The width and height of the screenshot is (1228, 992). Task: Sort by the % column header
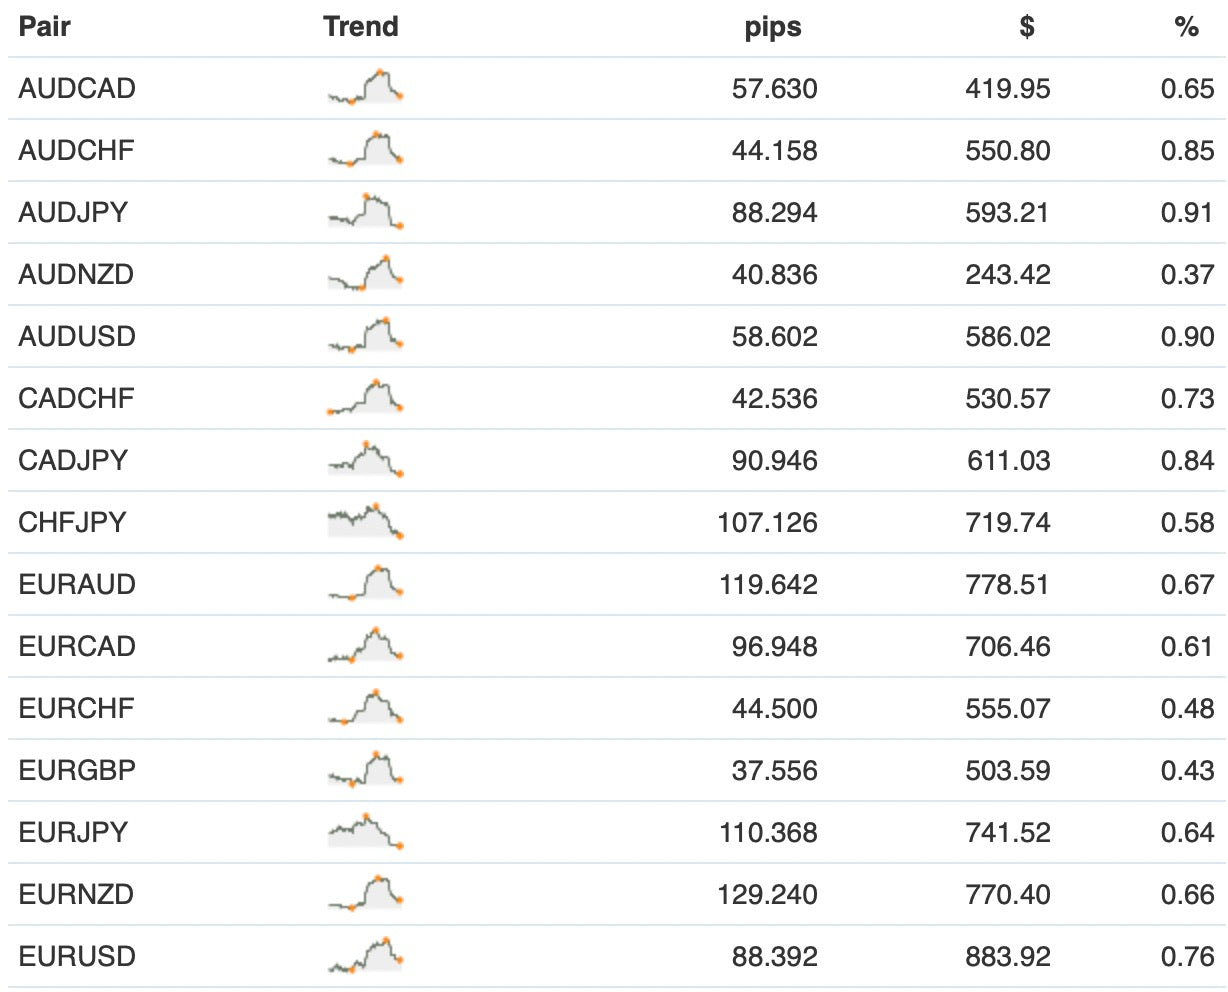tap(1187, 27)
